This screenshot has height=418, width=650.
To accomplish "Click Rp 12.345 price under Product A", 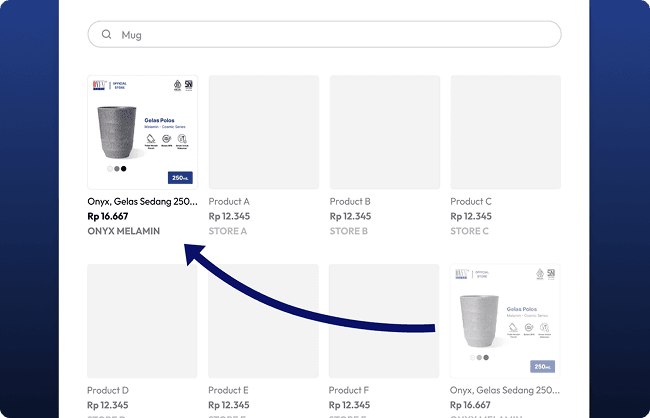I will click(229, 216).
